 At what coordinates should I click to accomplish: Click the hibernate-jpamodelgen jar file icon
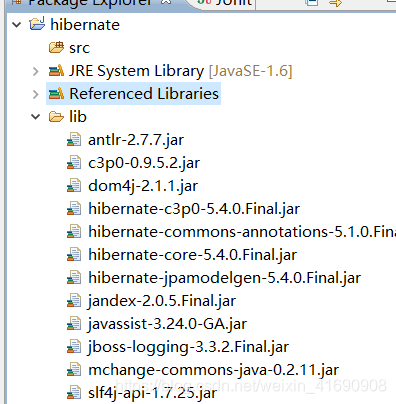tap(74, 278)
